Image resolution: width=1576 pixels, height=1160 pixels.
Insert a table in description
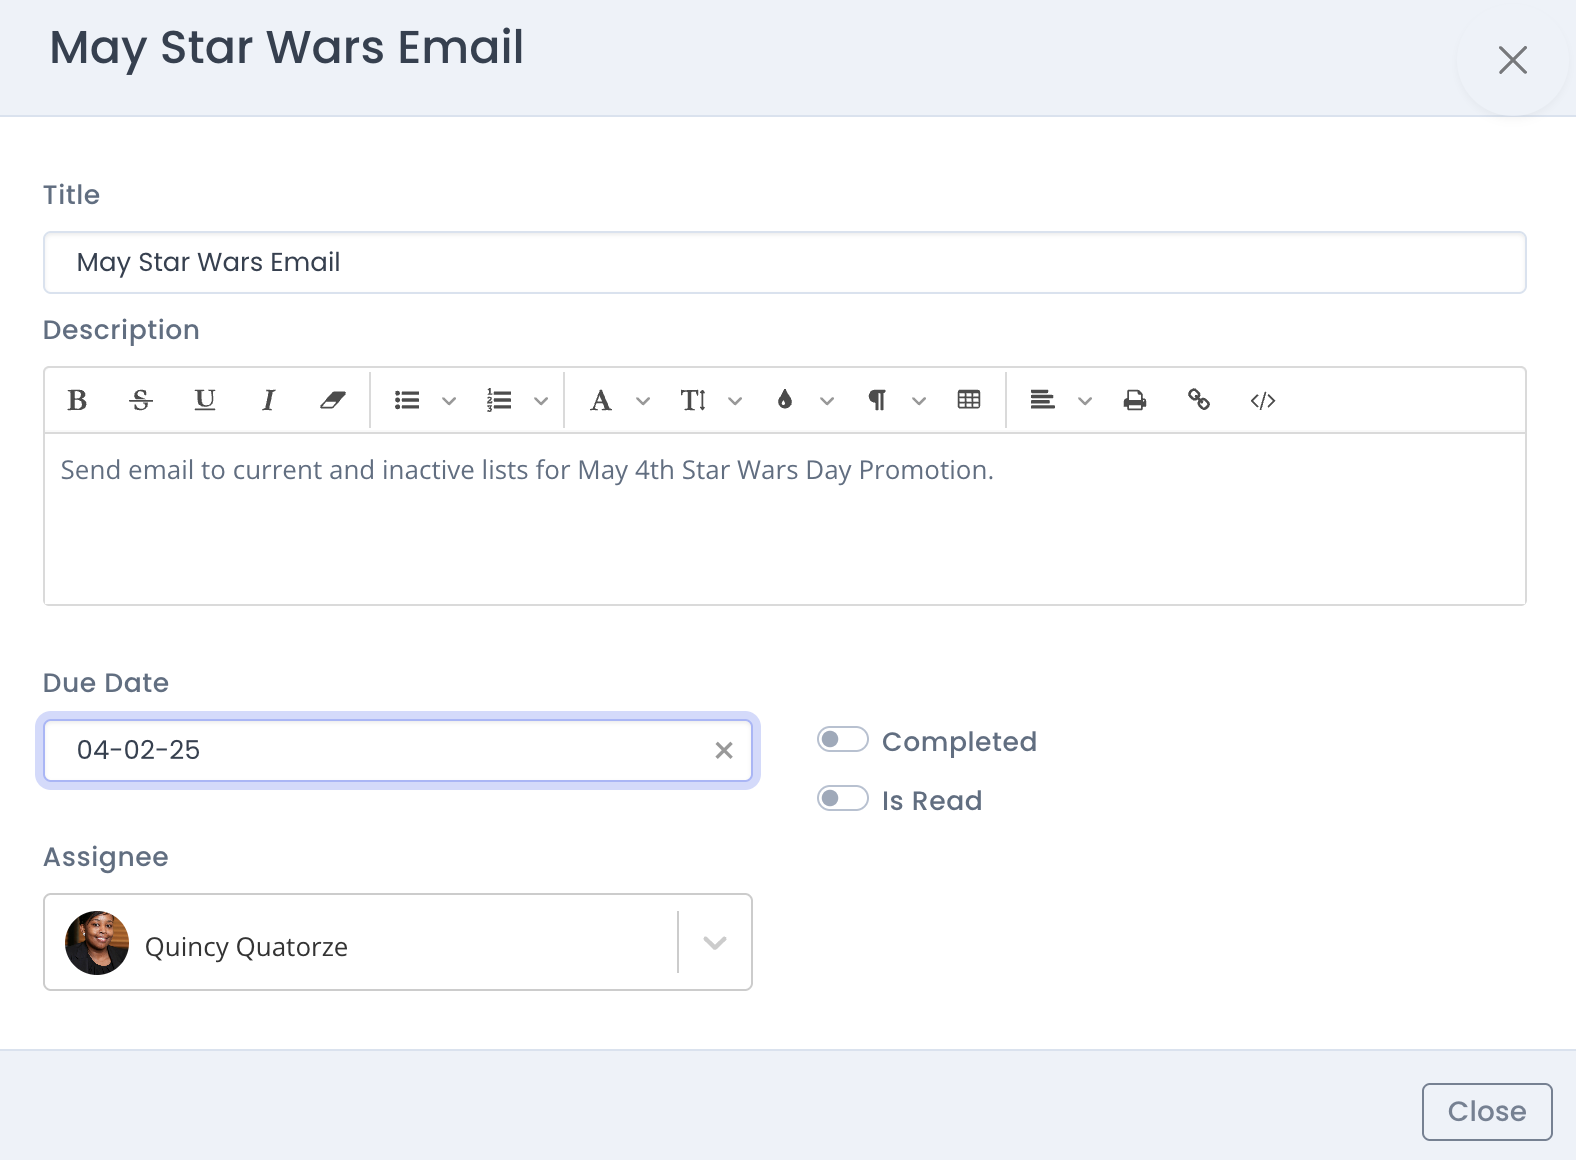969,401
